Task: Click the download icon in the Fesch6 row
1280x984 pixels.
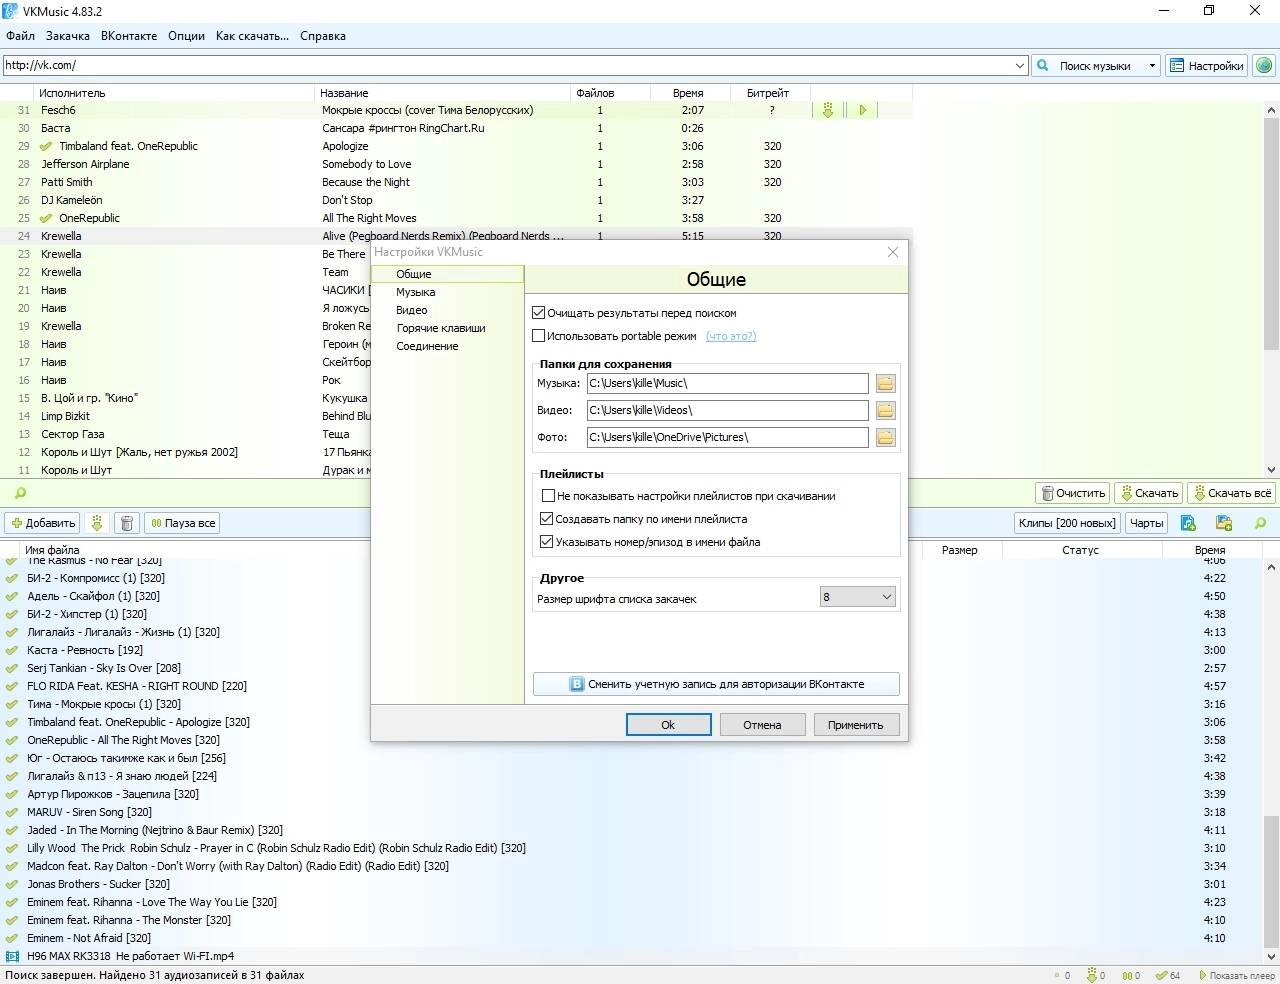Action: point(827,110)
